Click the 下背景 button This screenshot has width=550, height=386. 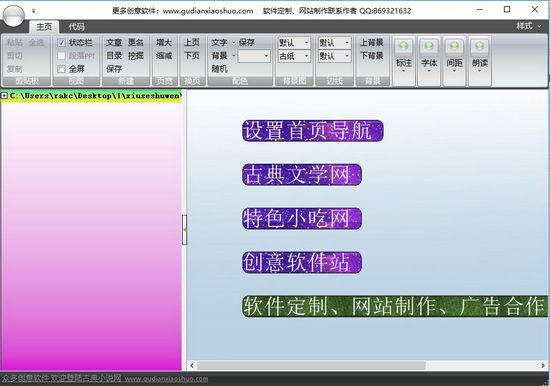[372, 55]
